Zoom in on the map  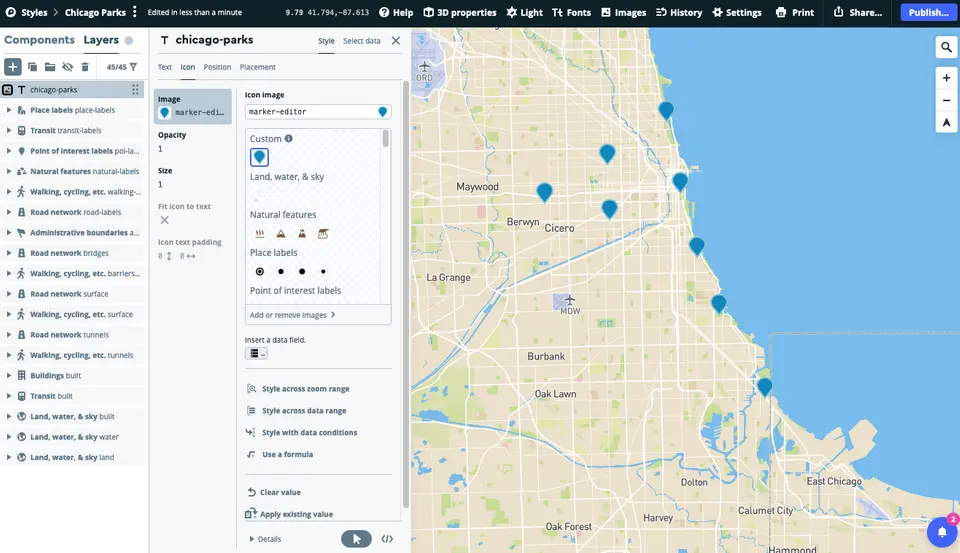[x=946, y=78]
